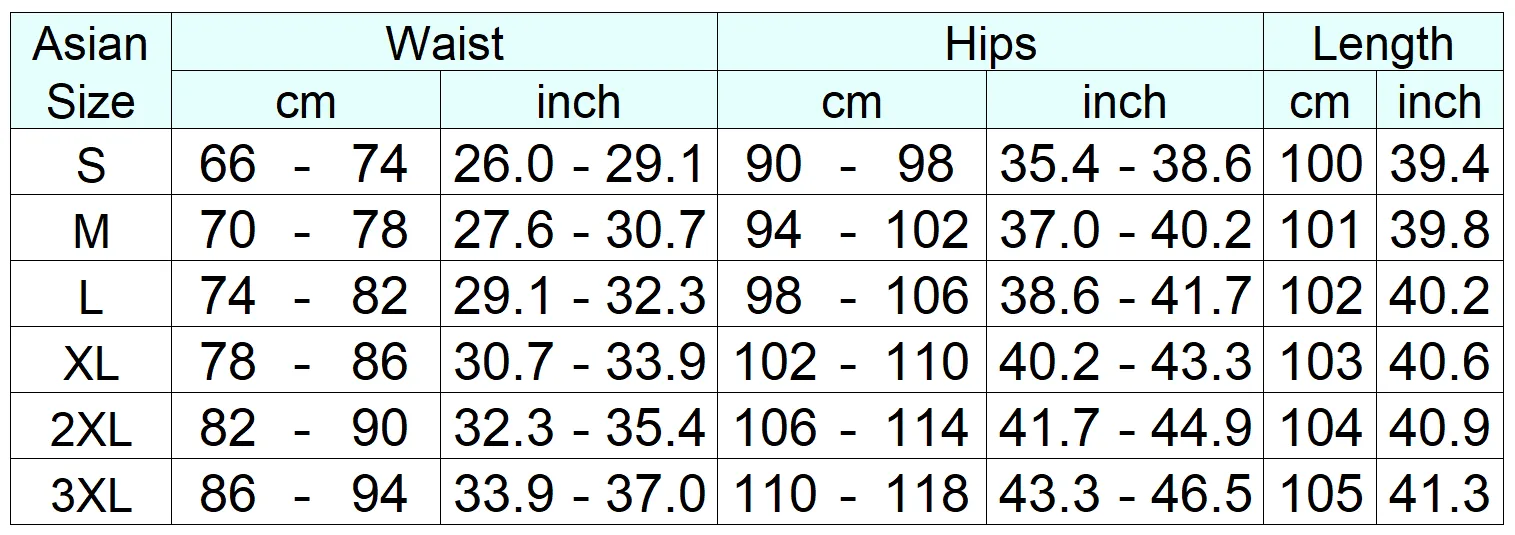
Task: Click hips inch cell 37.0 - 40.2
Action: point(1125,229)
